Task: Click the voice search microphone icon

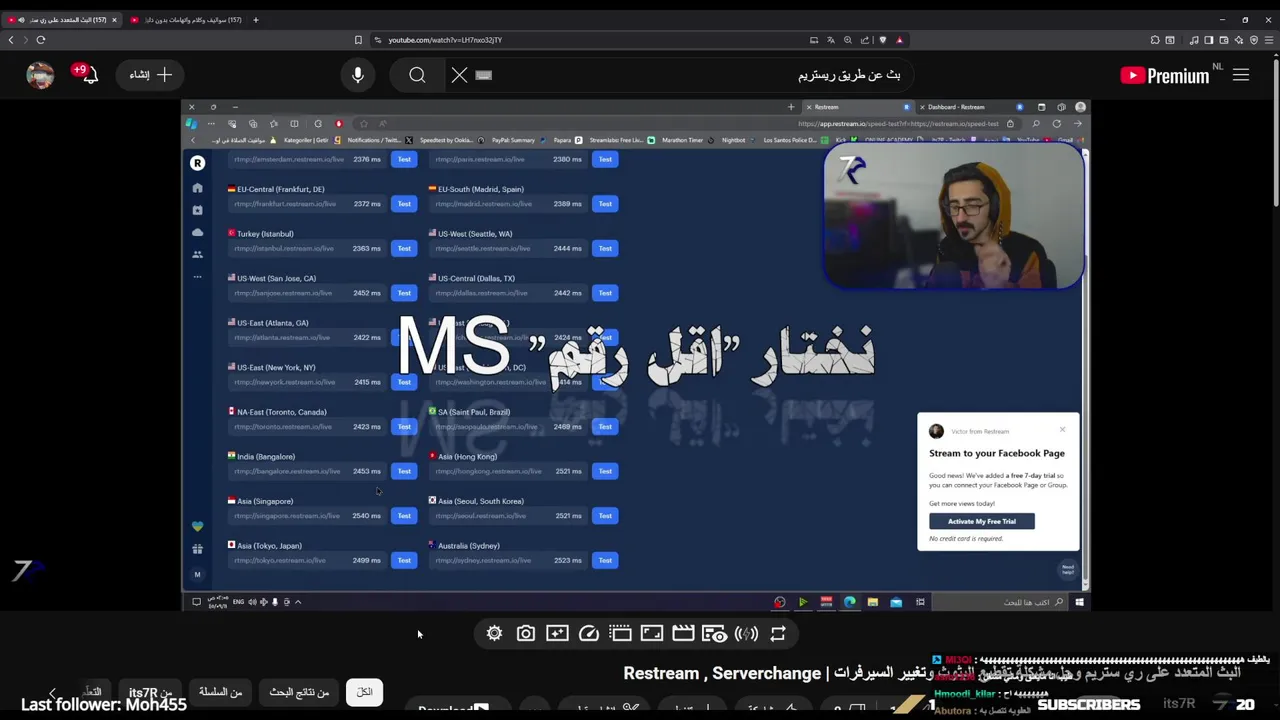Action: point(358,75)
